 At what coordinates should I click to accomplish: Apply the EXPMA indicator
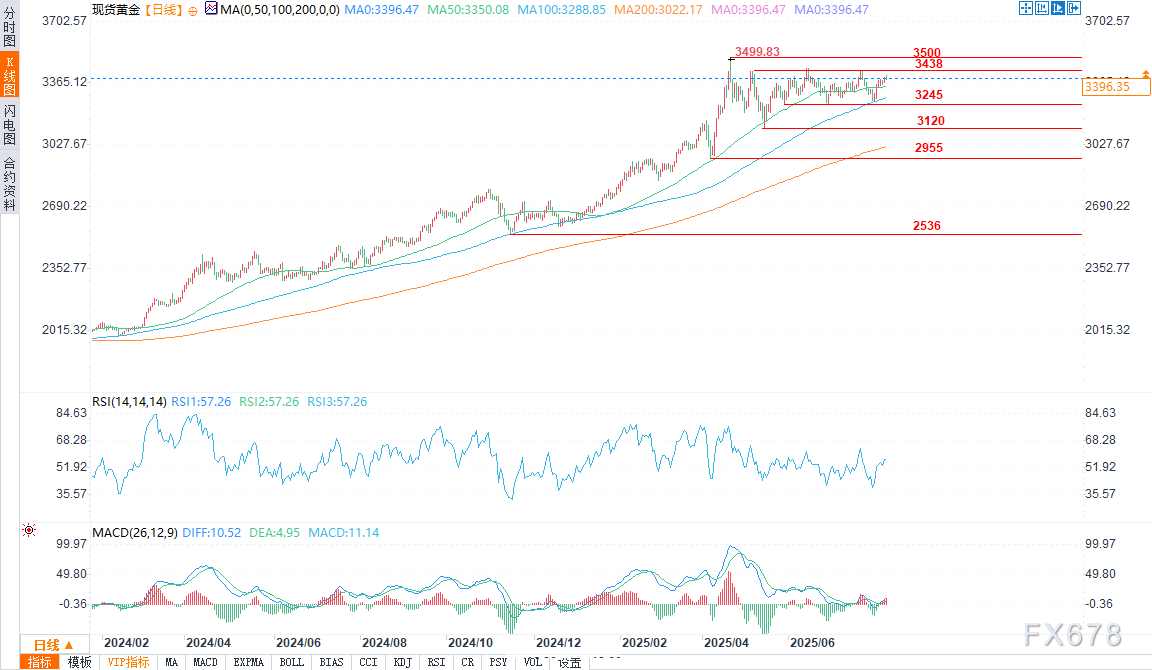click(x=248, y=662)
